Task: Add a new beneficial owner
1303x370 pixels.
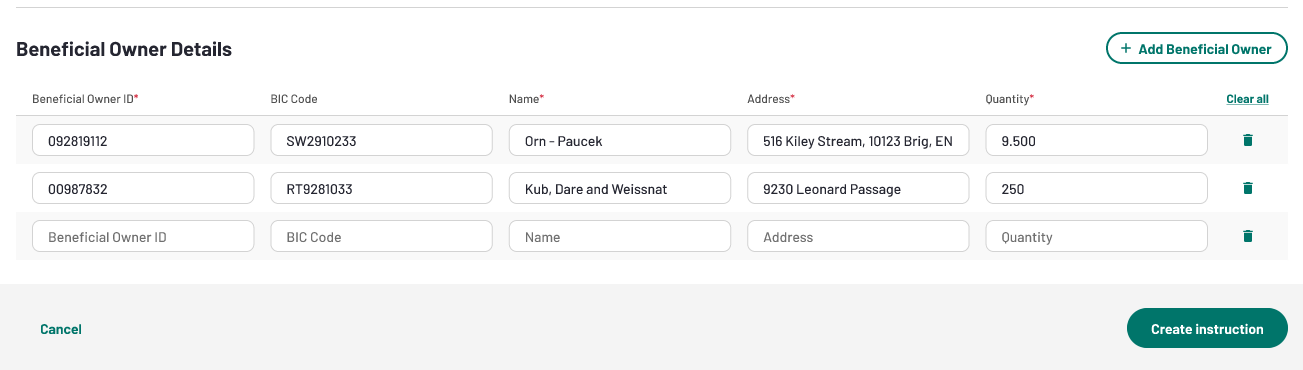Action: tap(1196, 48)
